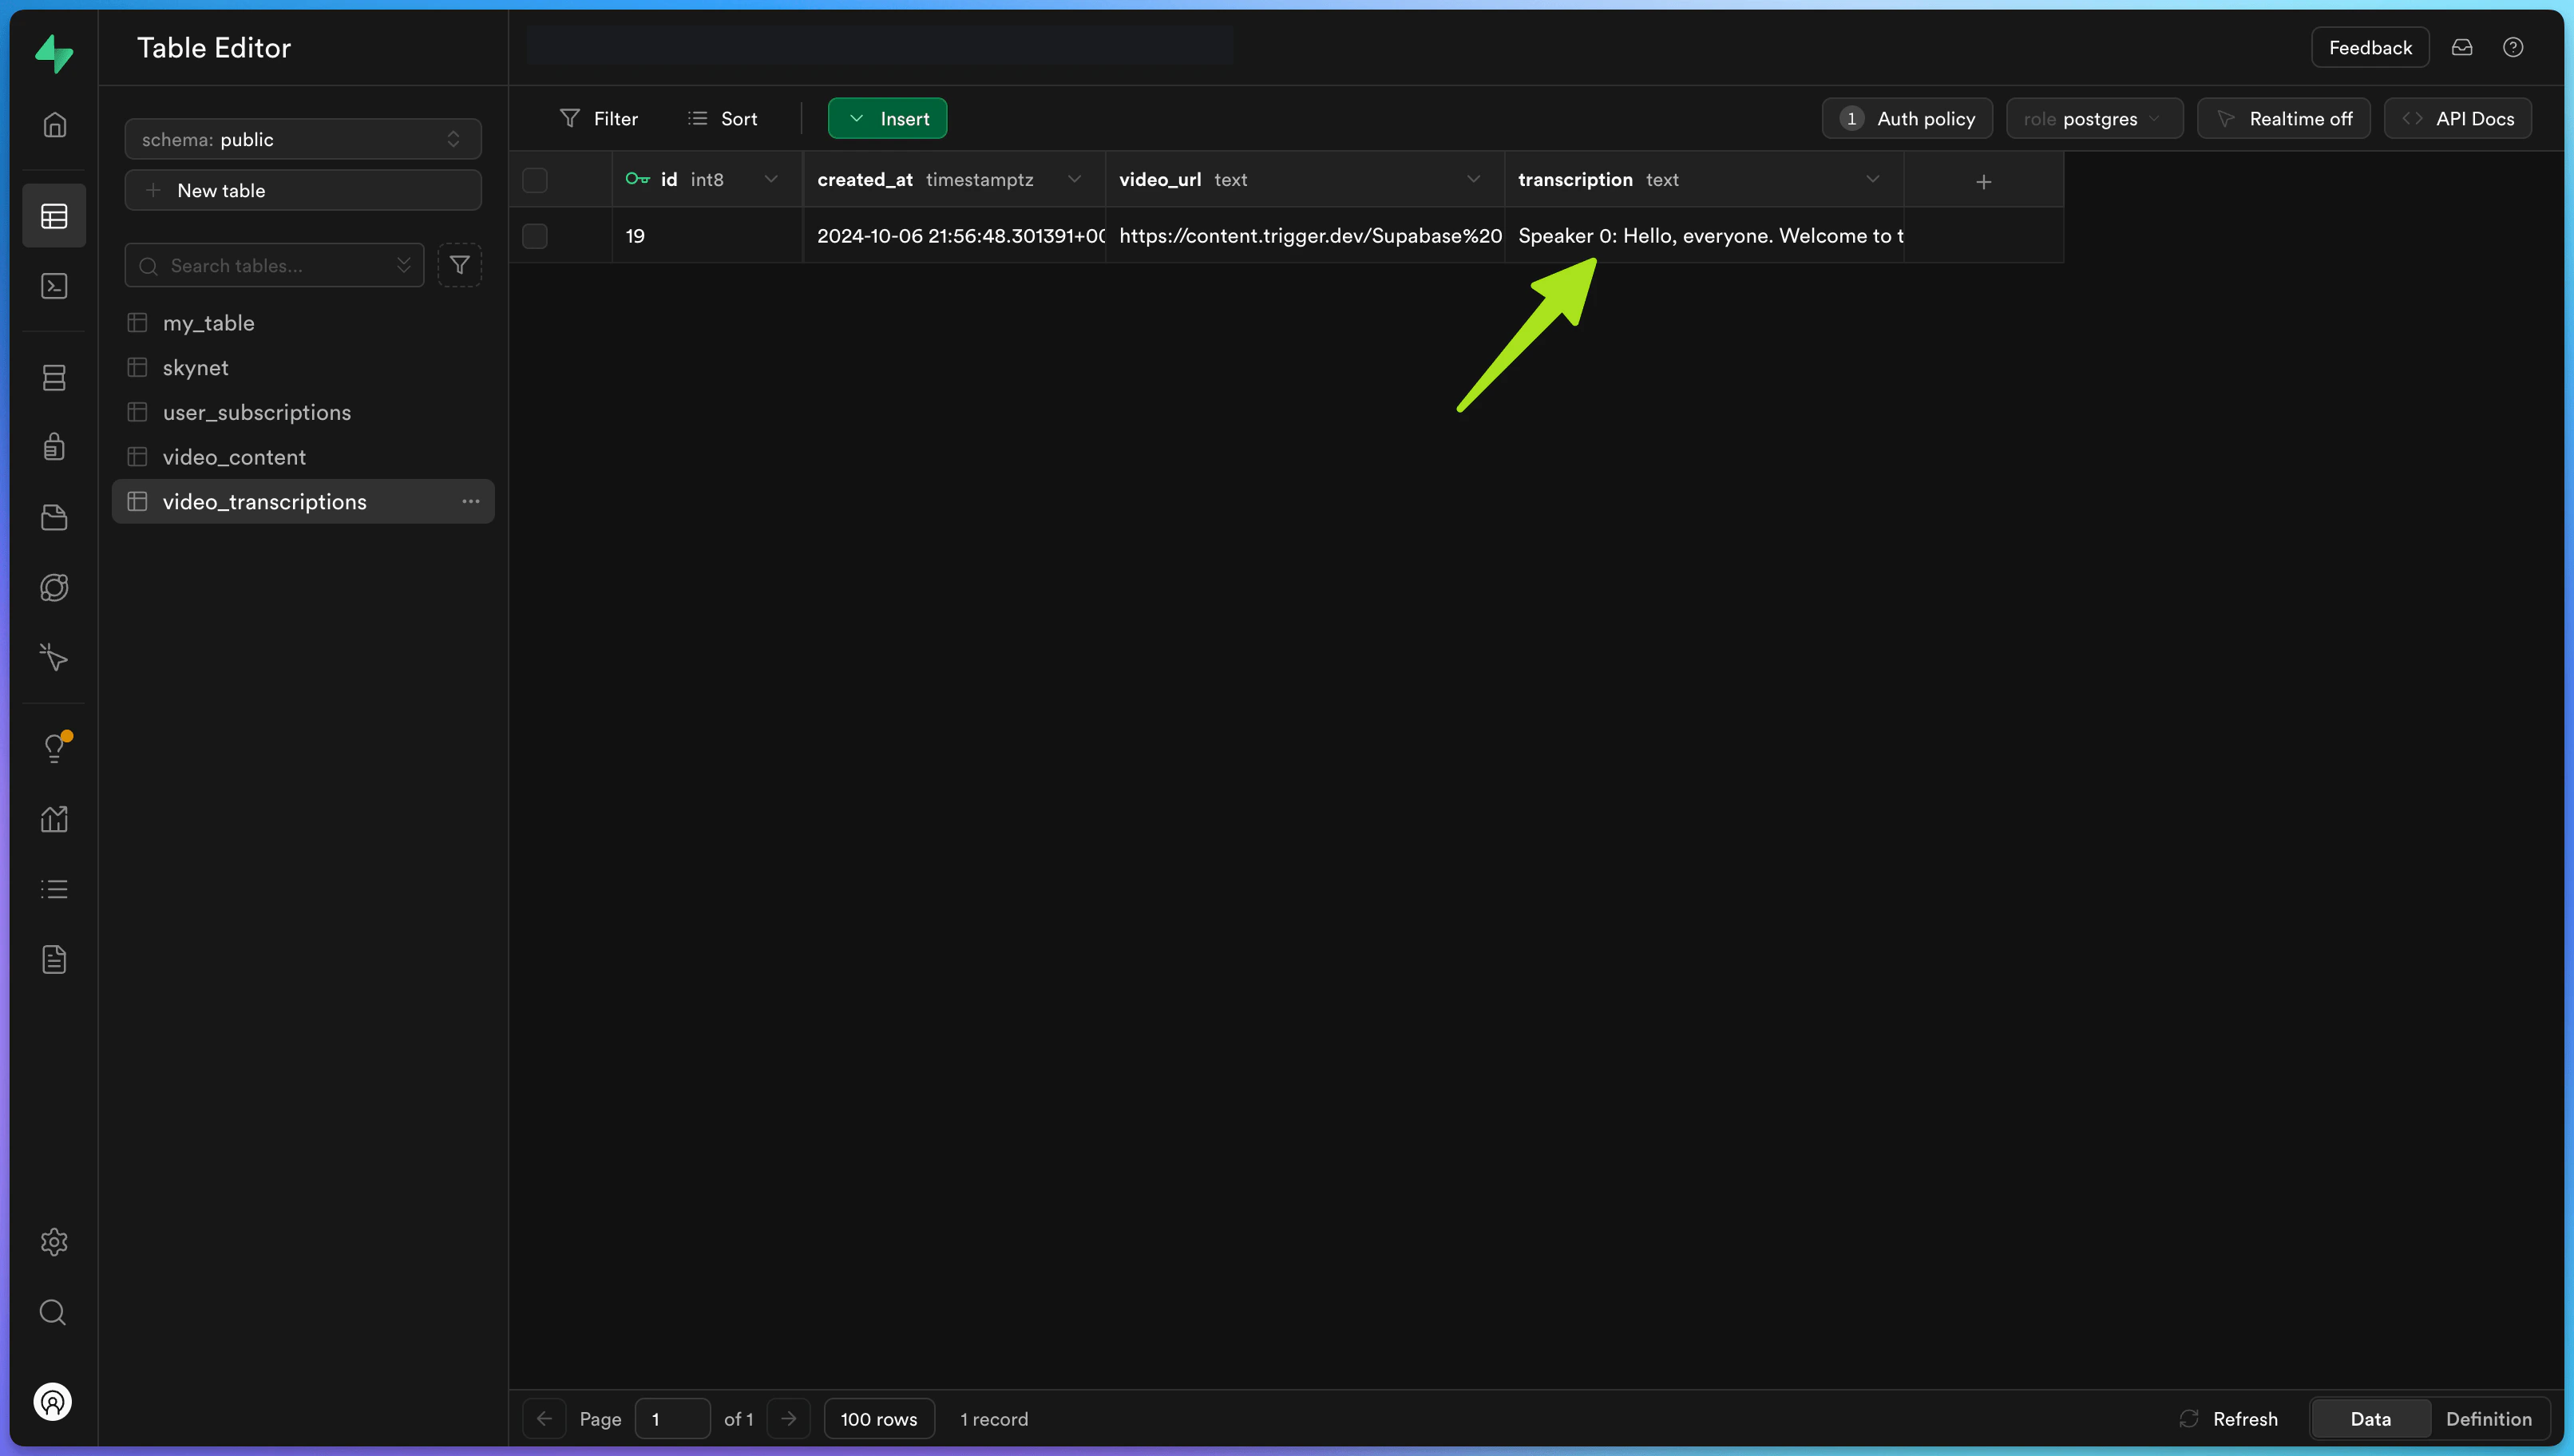
Task: Select the checkbox for row 19
Action: coord(535,236)
